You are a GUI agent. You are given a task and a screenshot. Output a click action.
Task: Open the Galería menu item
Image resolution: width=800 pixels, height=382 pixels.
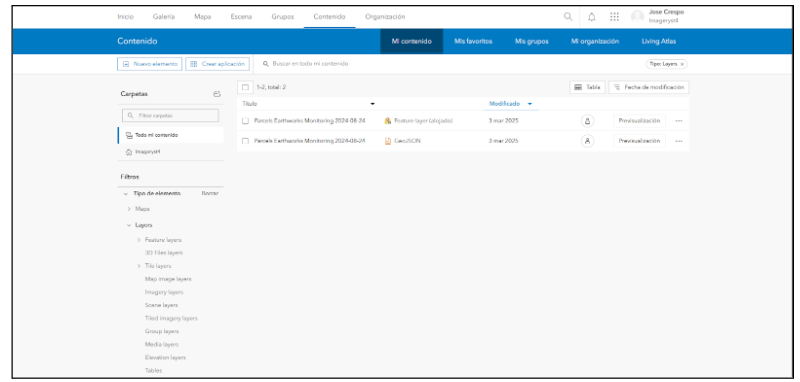(x=164, y=16)
